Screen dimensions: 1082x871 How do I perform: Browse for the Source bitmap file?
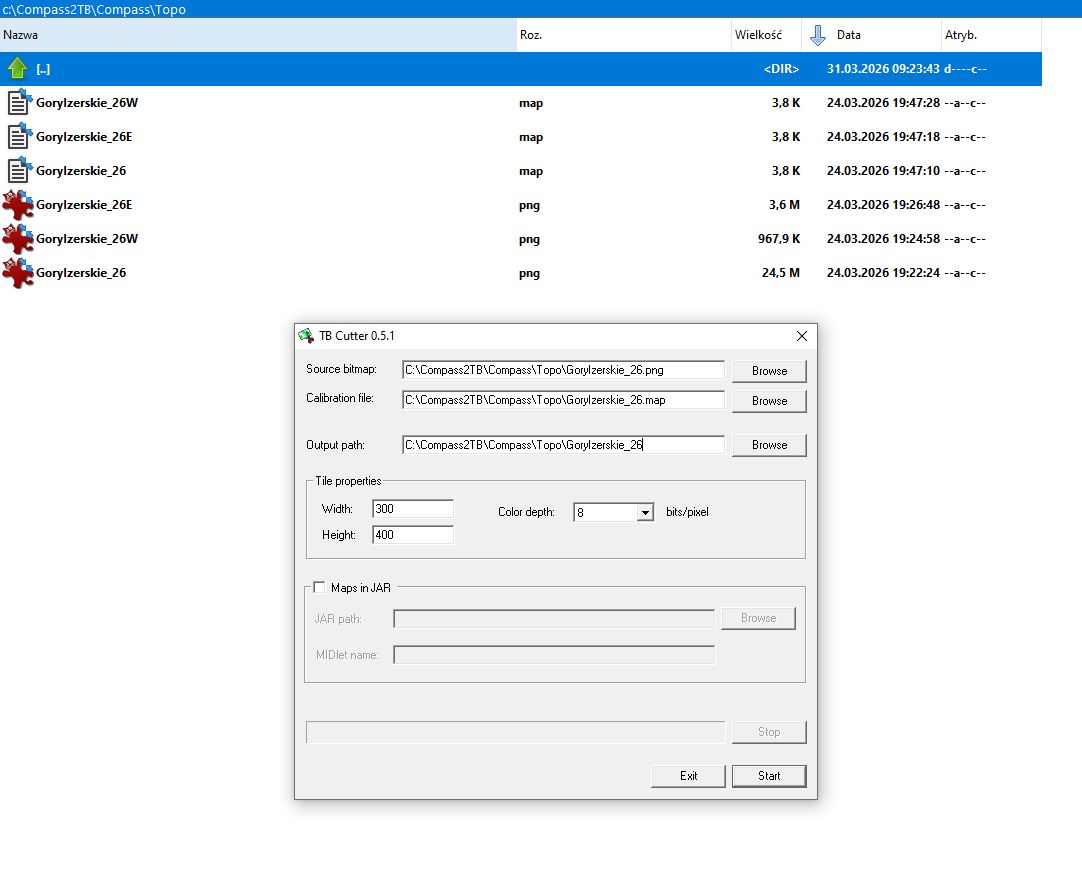pos(769,371)
